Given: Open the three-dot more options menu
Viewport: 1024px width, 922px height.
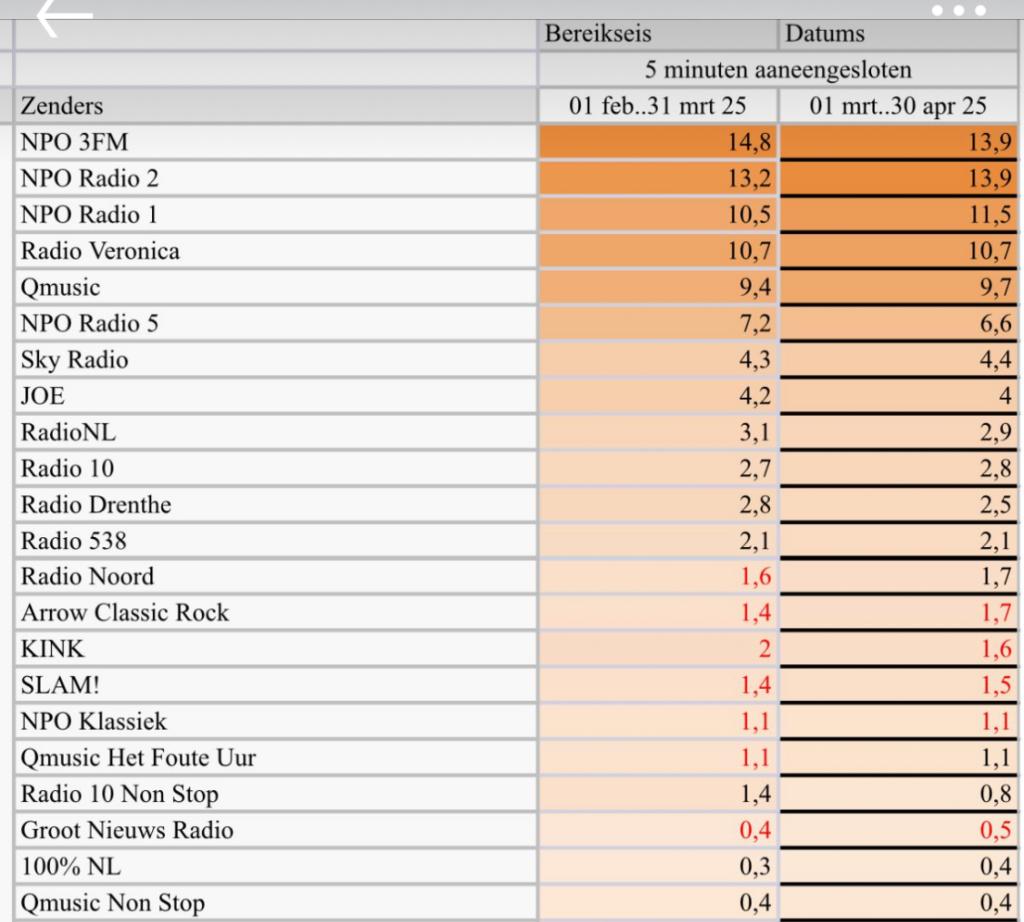Looking at the screenshot, I should point(958,10).
